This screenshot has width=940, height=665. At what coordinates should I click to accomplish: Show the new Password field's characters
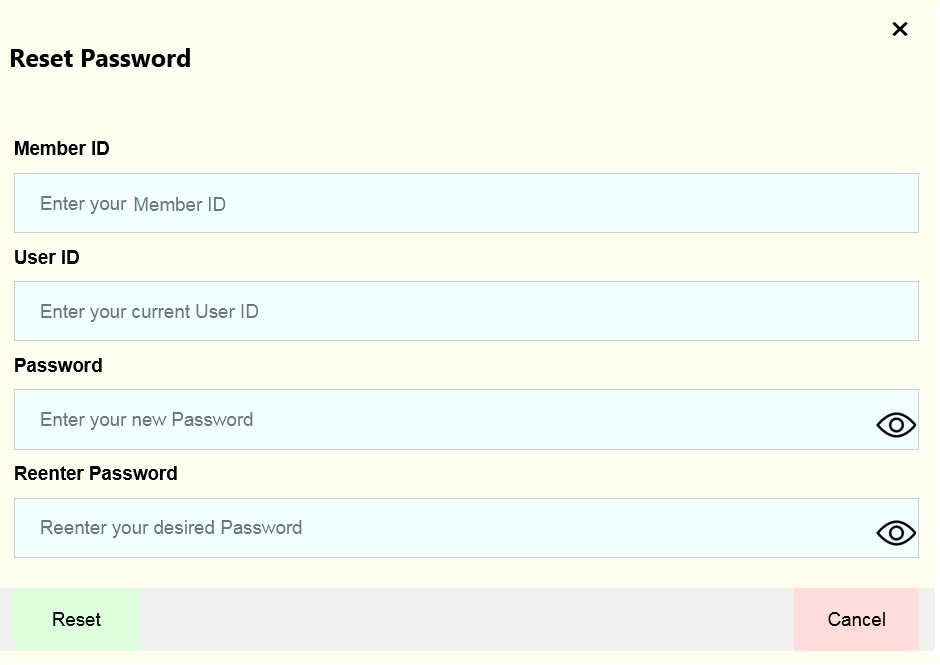tap(896, 425)
